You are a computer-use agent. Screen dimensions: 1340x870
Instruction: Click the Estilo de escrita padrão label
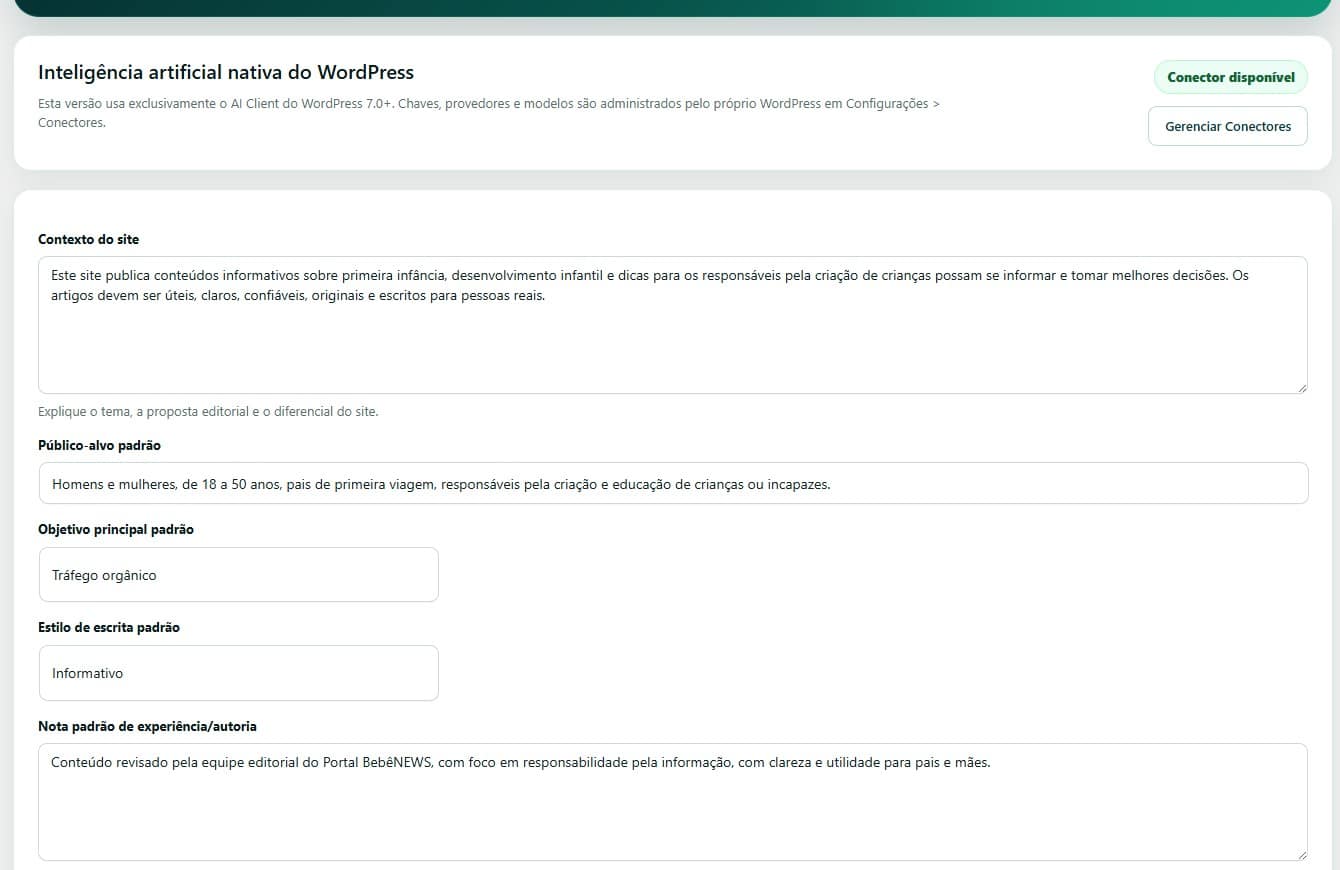pos(109,627)
